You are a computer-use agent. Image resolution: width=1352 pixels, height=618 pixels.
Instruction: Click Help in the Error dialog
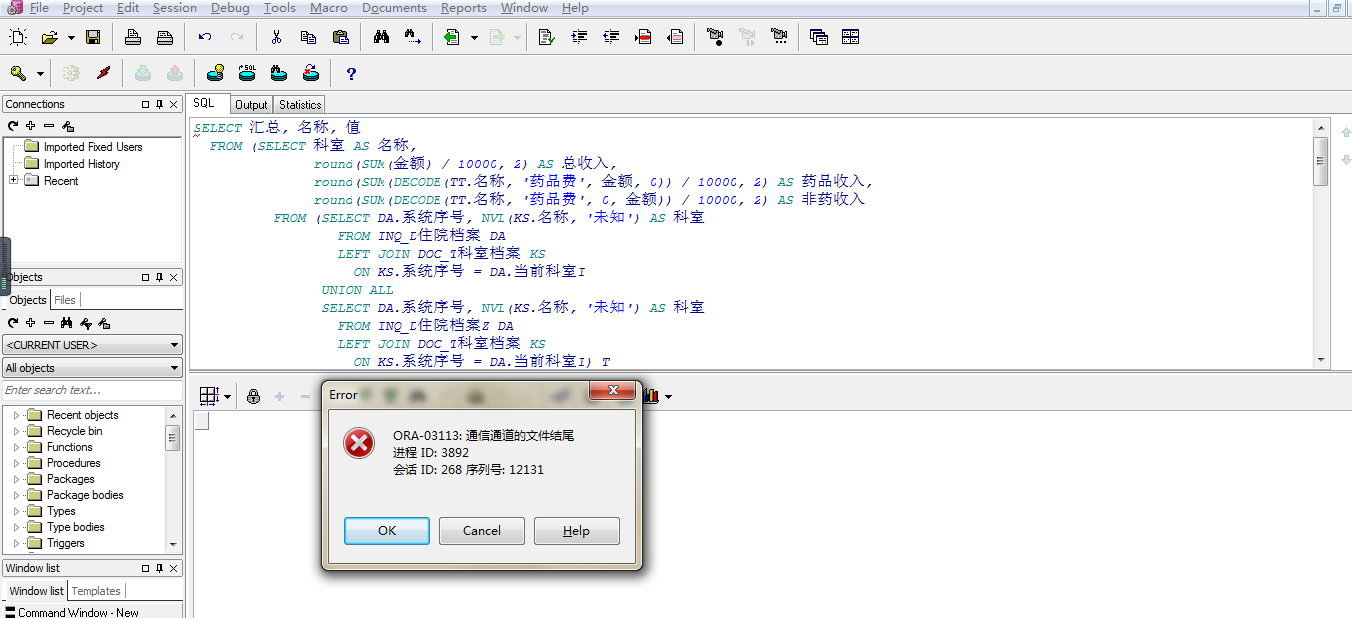tap(576, 531)
